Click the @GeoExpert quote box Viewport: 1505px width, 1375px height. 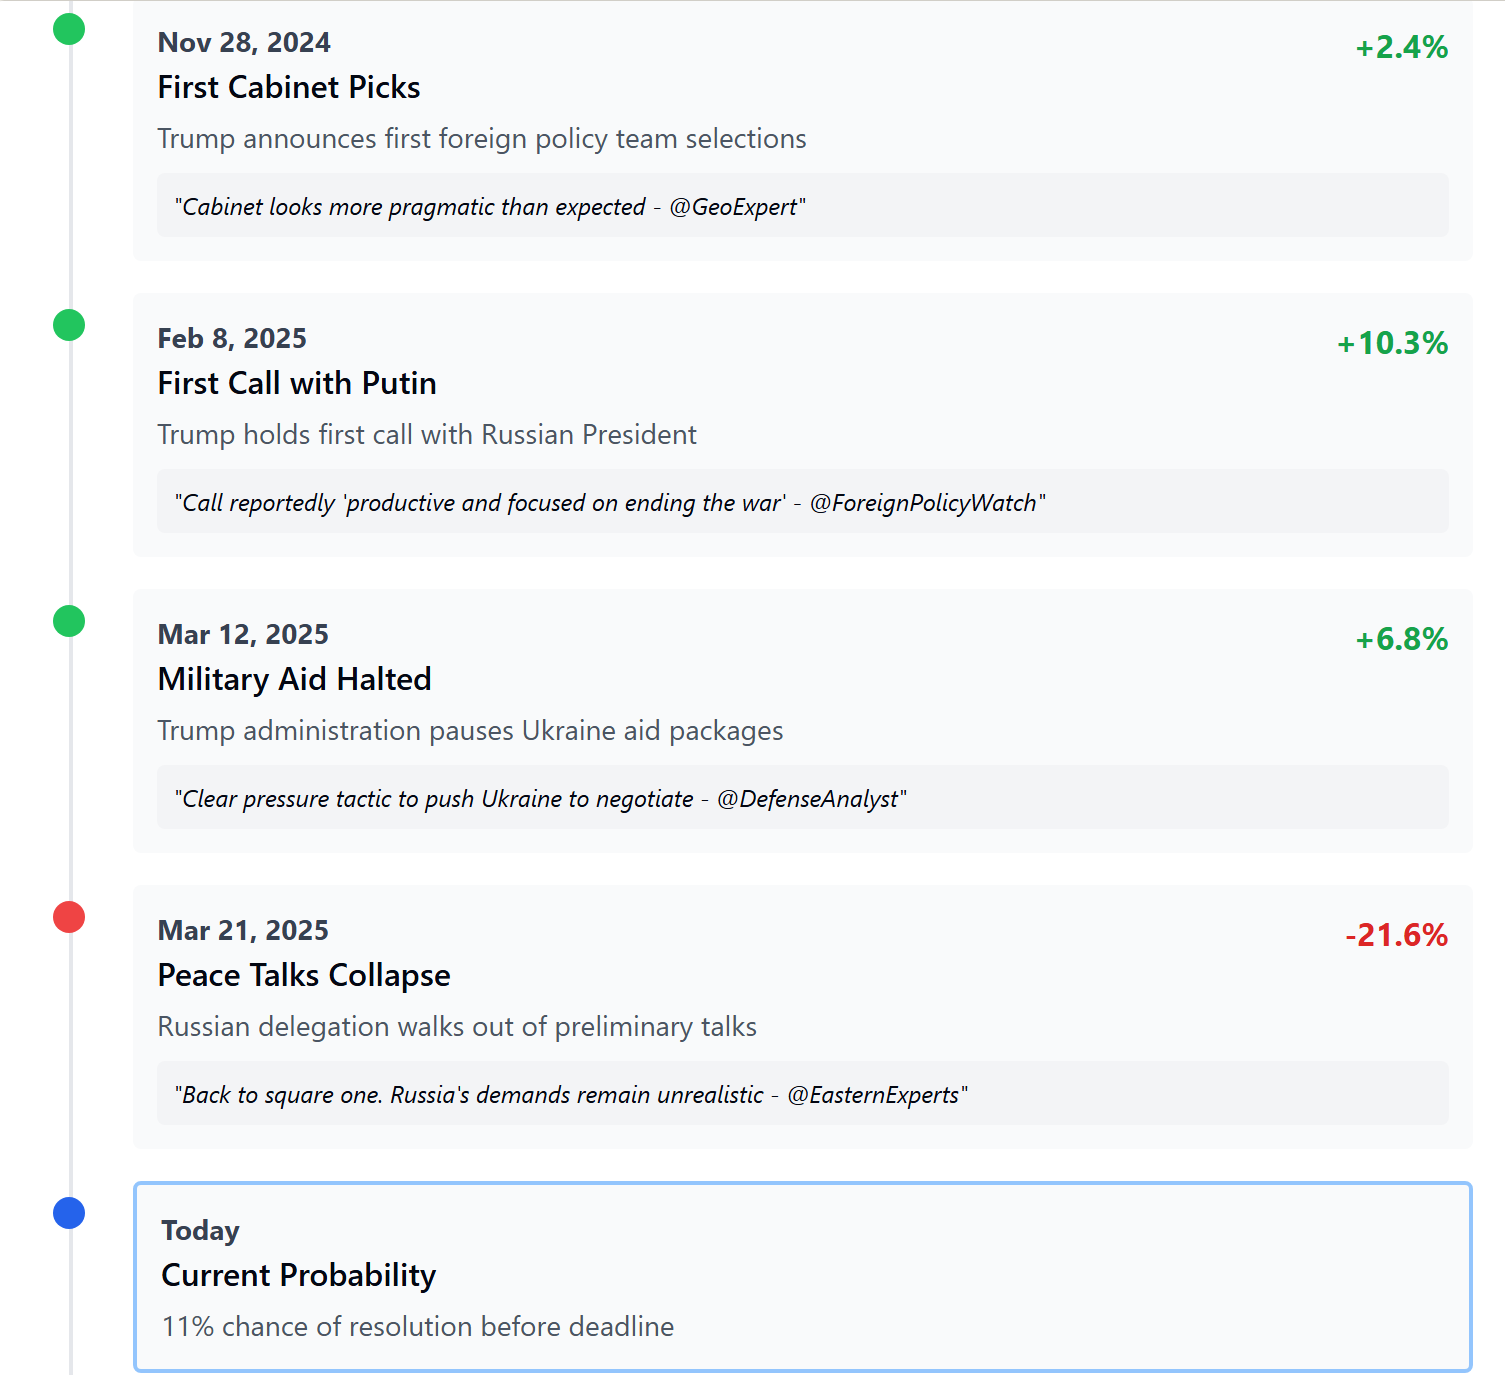802,206
